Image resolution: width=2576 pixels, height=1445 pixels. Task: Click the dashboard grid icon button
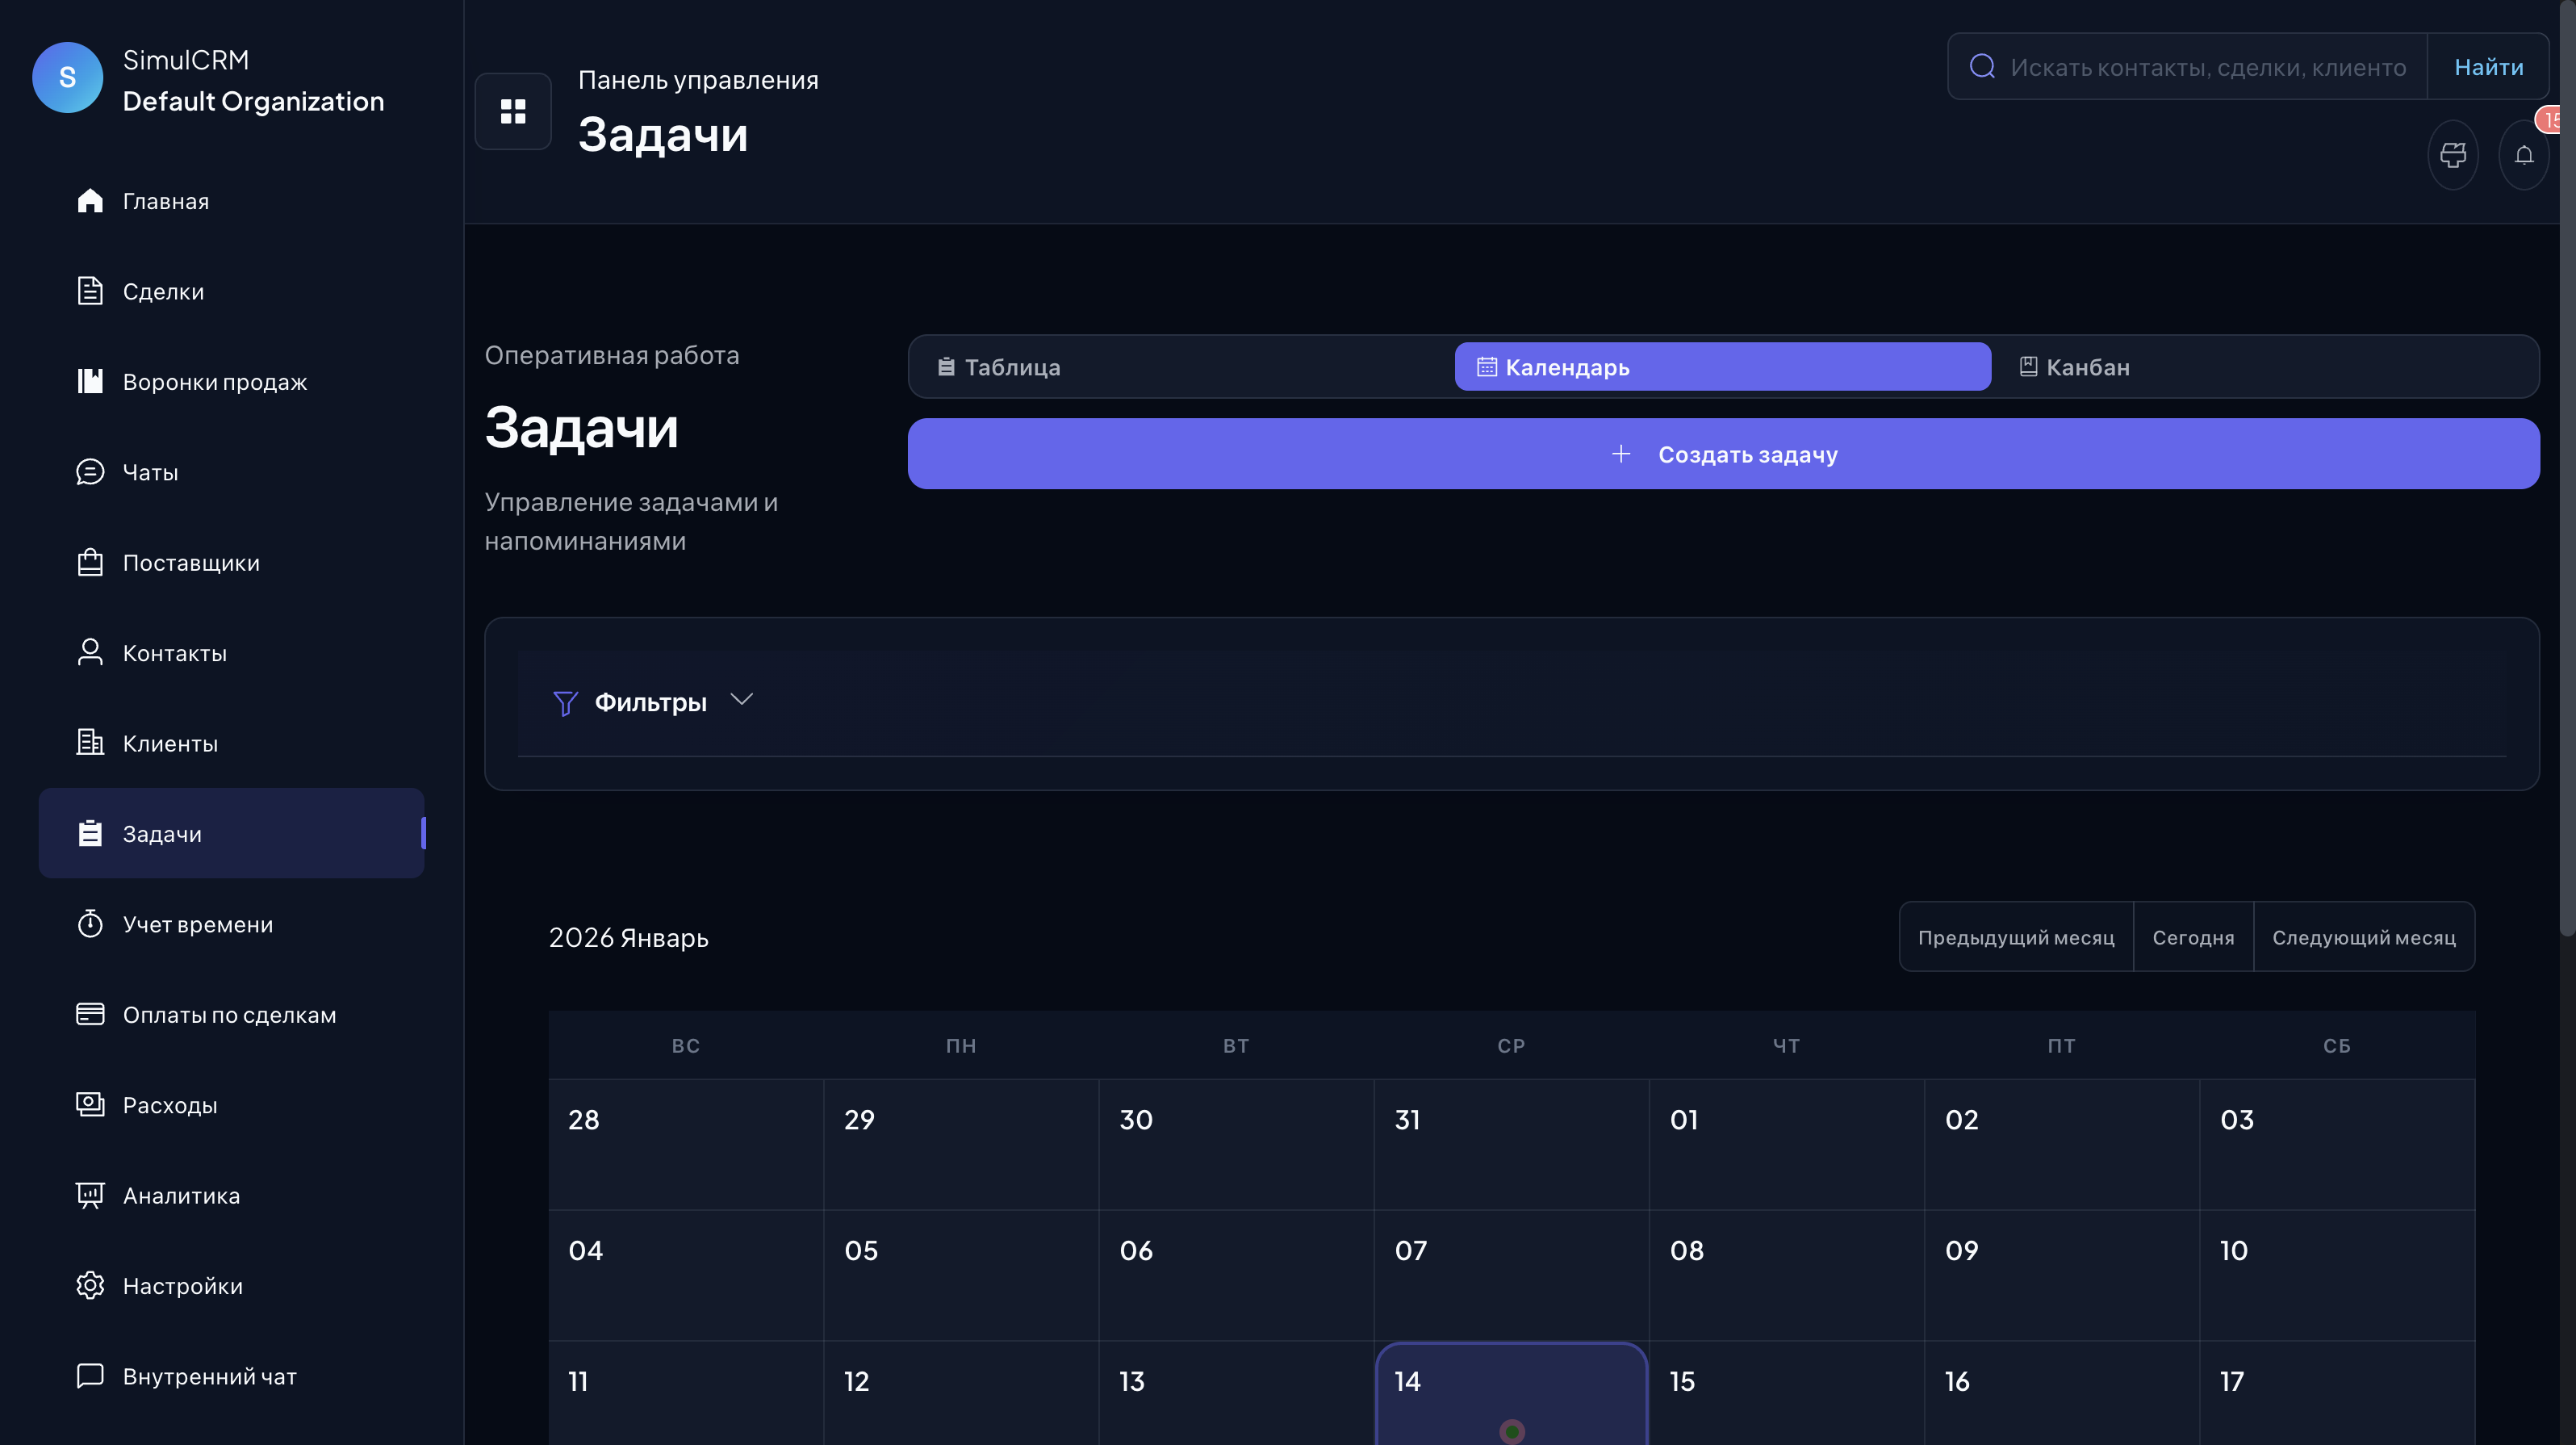click(x=513, y=111)
